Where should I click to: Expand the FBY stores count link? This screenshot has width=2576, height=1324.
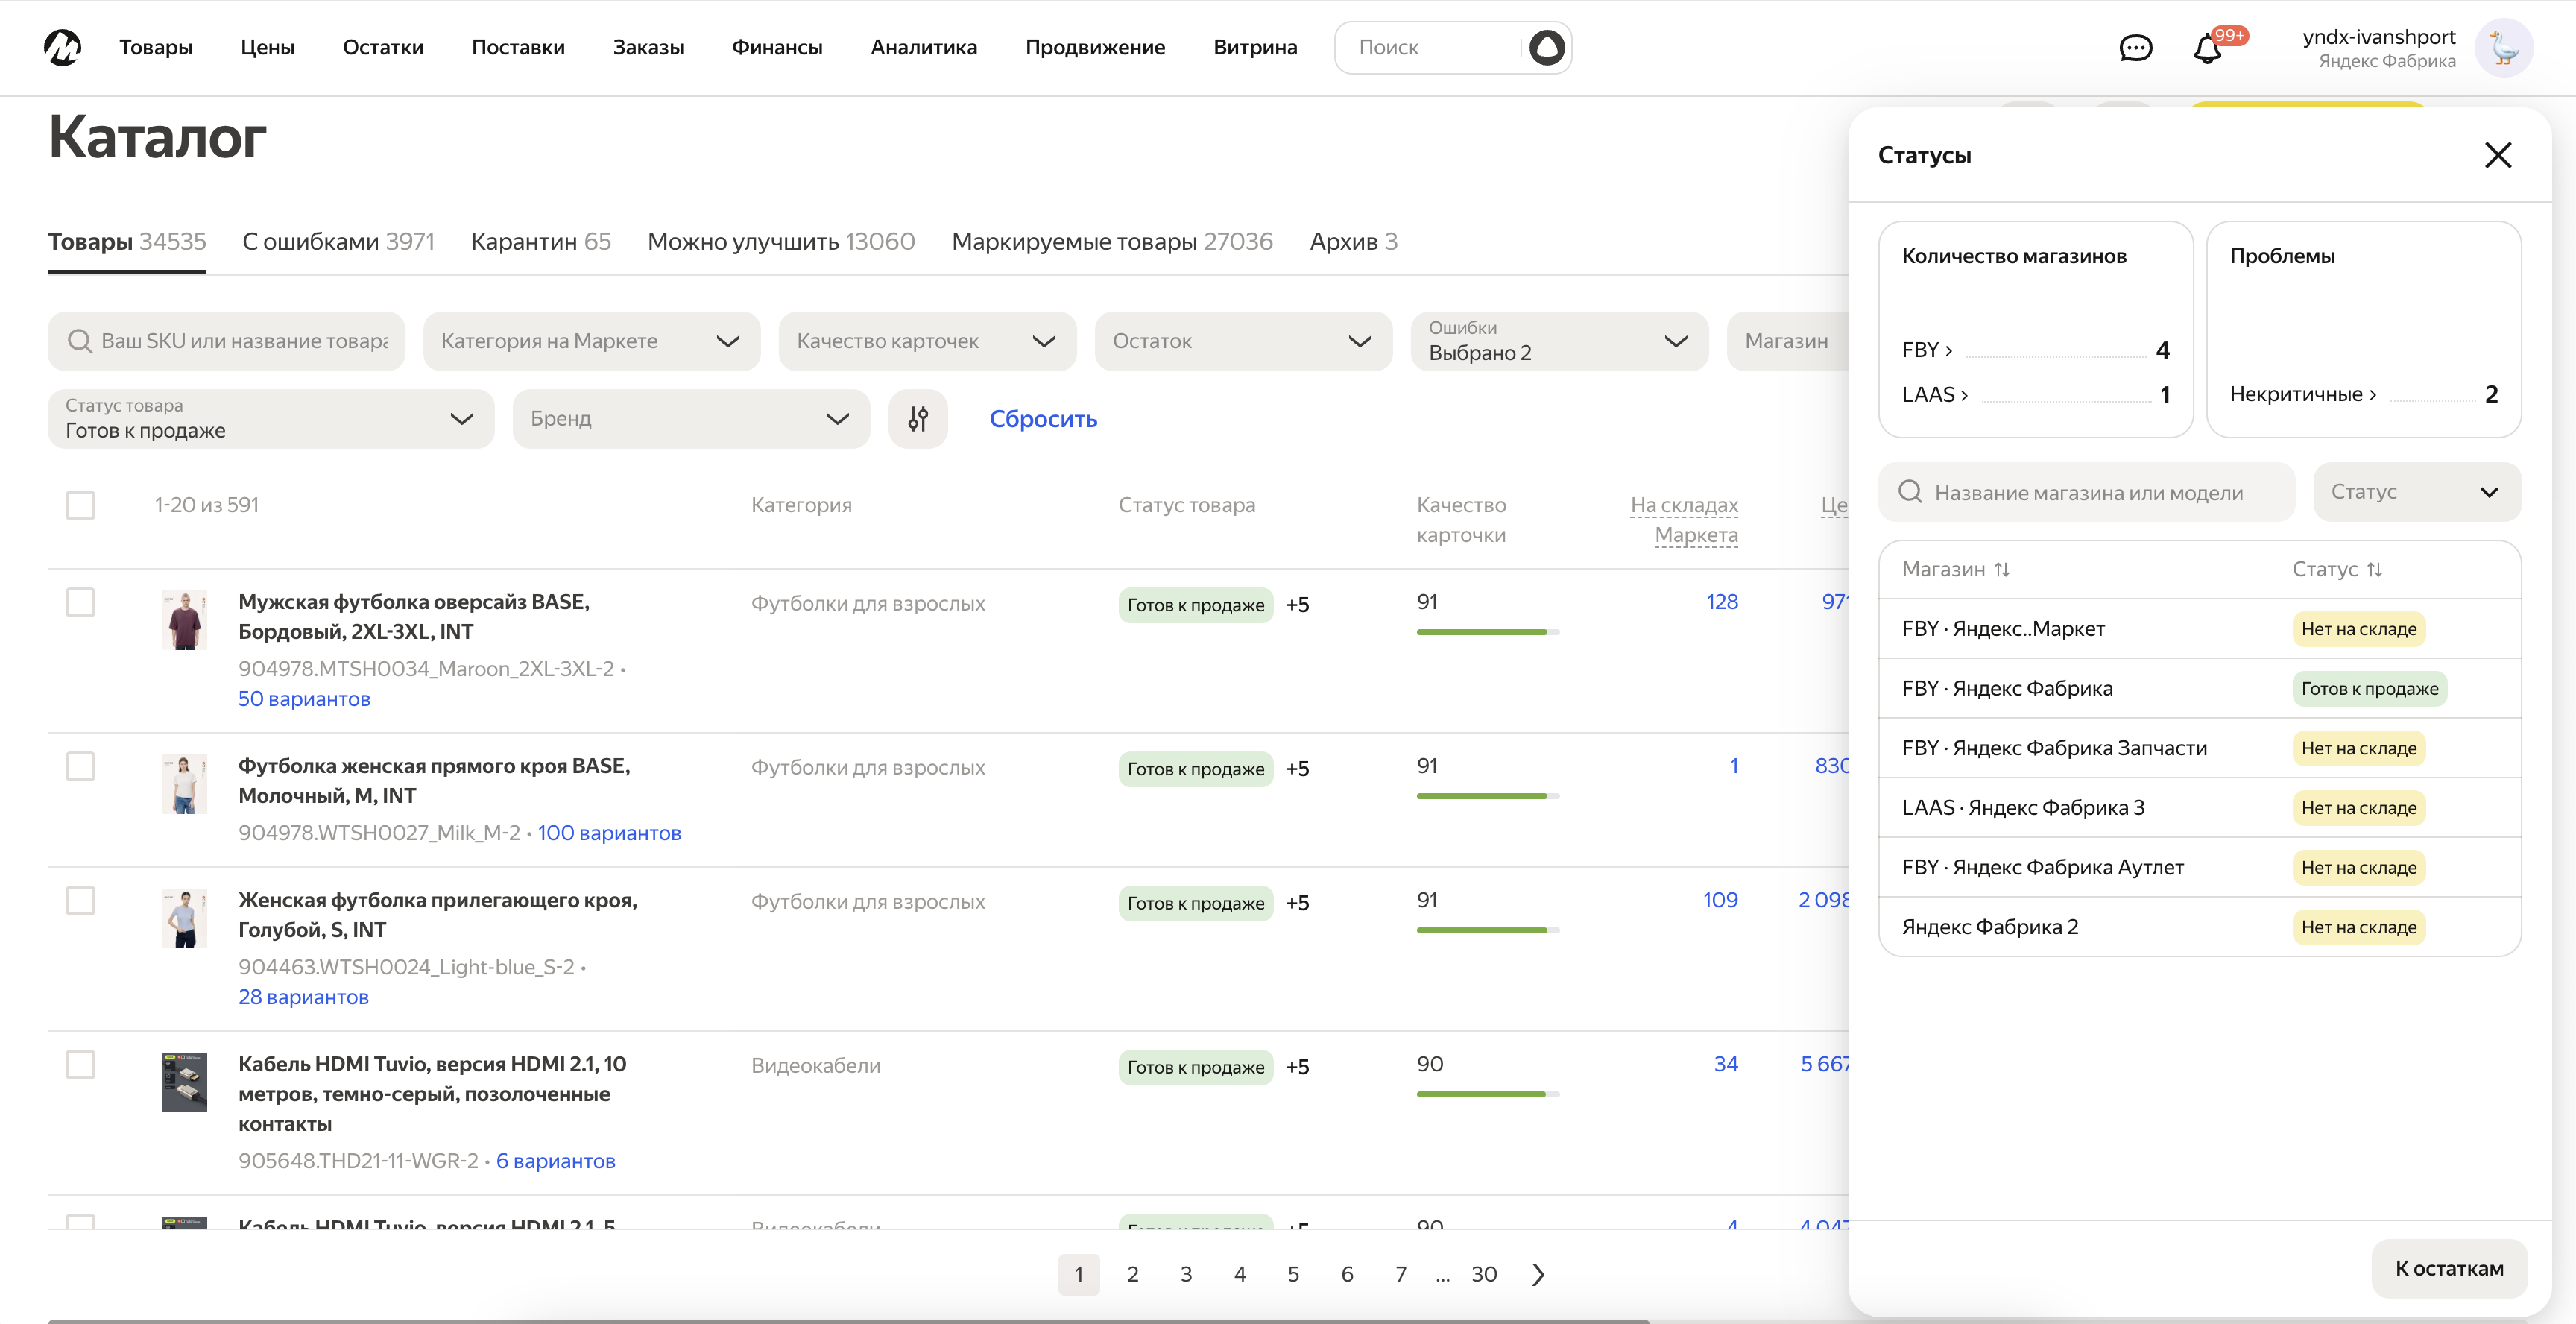tap(1927, 350)
